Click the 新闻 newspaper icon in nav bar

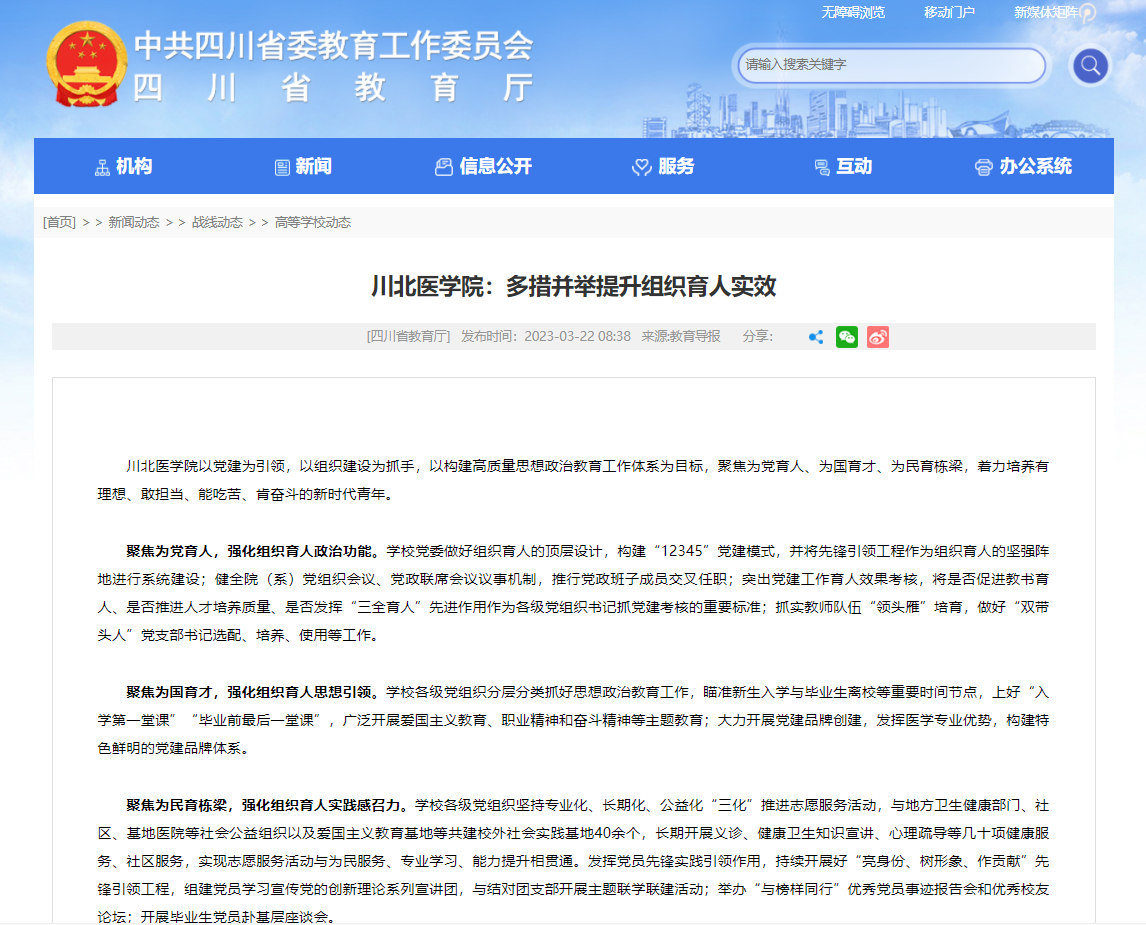pos(283,166)
